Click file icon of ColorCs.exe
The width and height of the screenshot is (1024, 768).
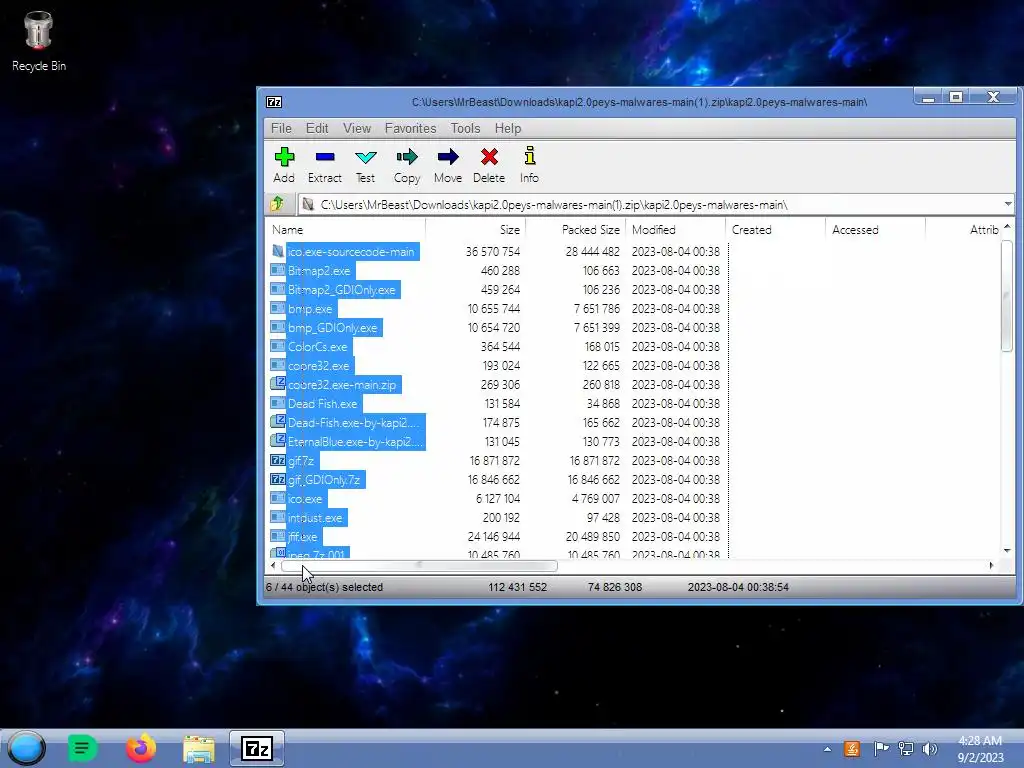(278, 346)
